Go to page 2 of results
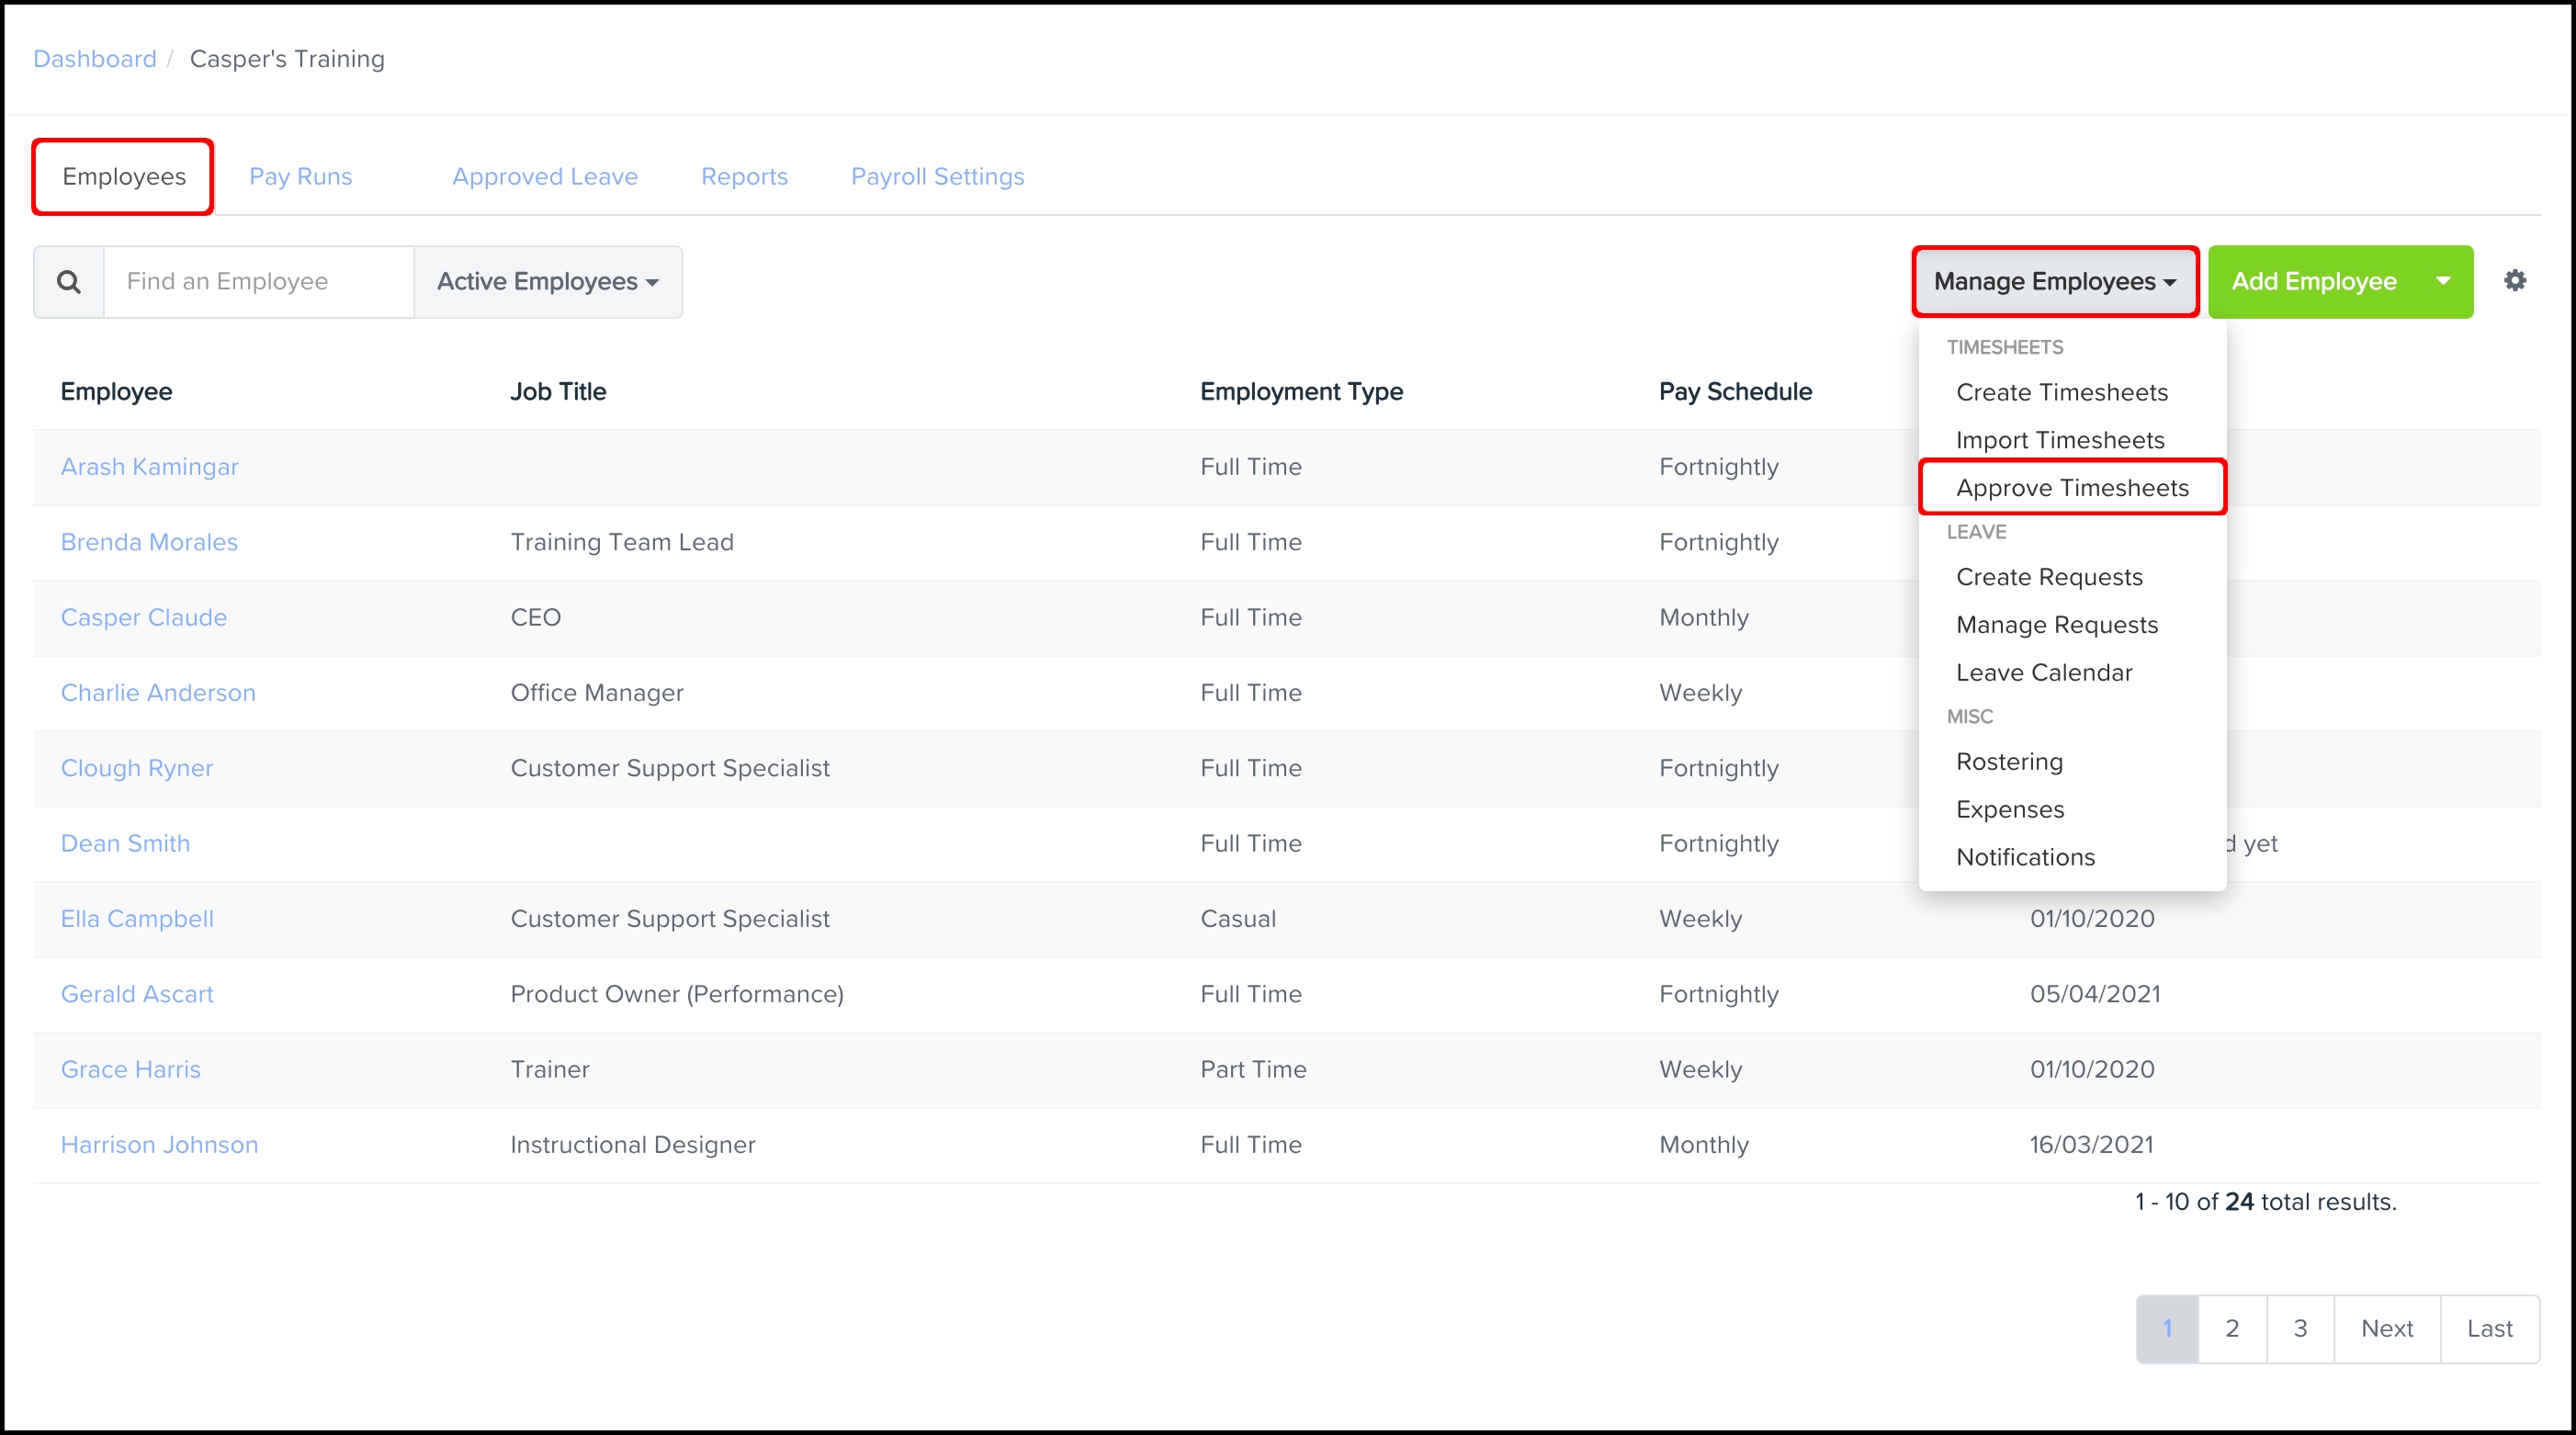This screenshot has width=2576, height=1435. (x=2231, y=1328)
